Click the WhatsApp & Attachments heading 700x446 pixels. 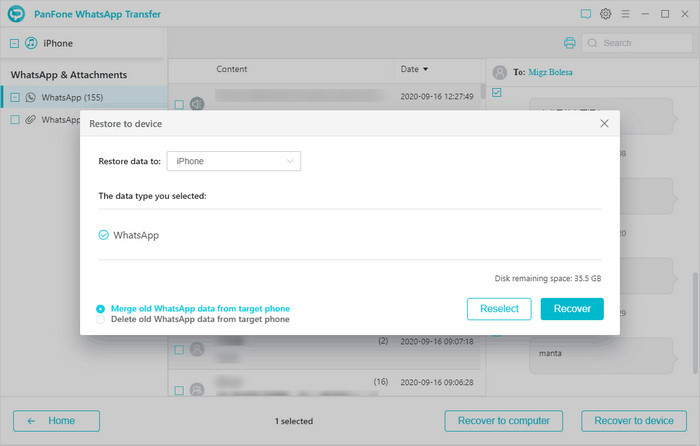coord(69,75)
